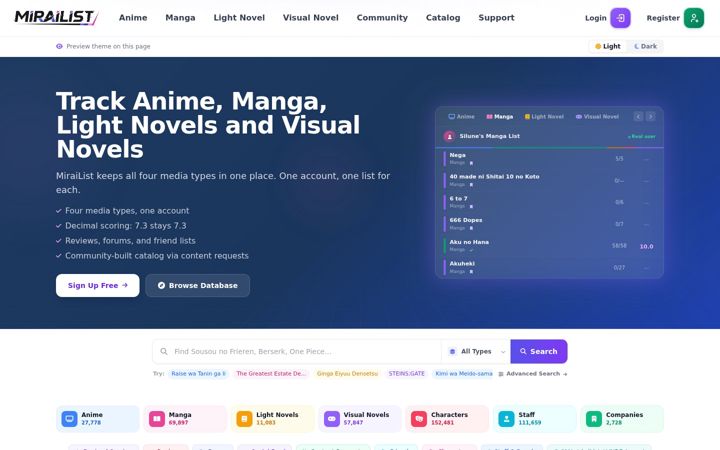Image resolution: width=720 pixels, height=450 pixels.
Task: Open the Support navigation menu
Action: pyautogui.click(x=496, y=18)
